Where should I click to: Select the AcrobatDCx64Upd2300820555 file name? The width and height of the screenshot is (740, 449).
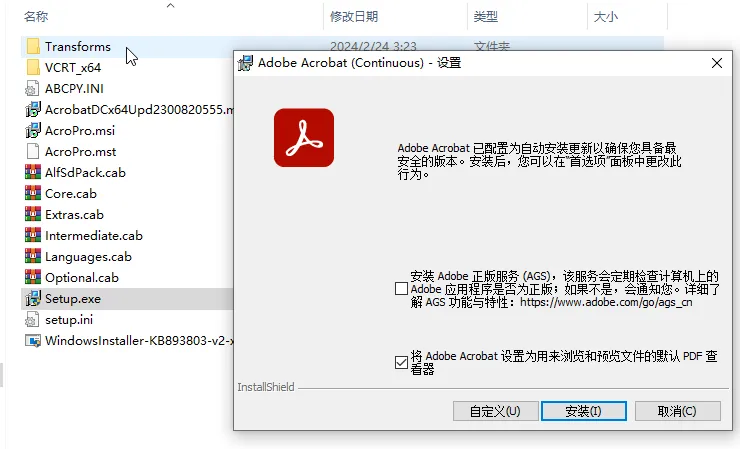coord(139,110)
